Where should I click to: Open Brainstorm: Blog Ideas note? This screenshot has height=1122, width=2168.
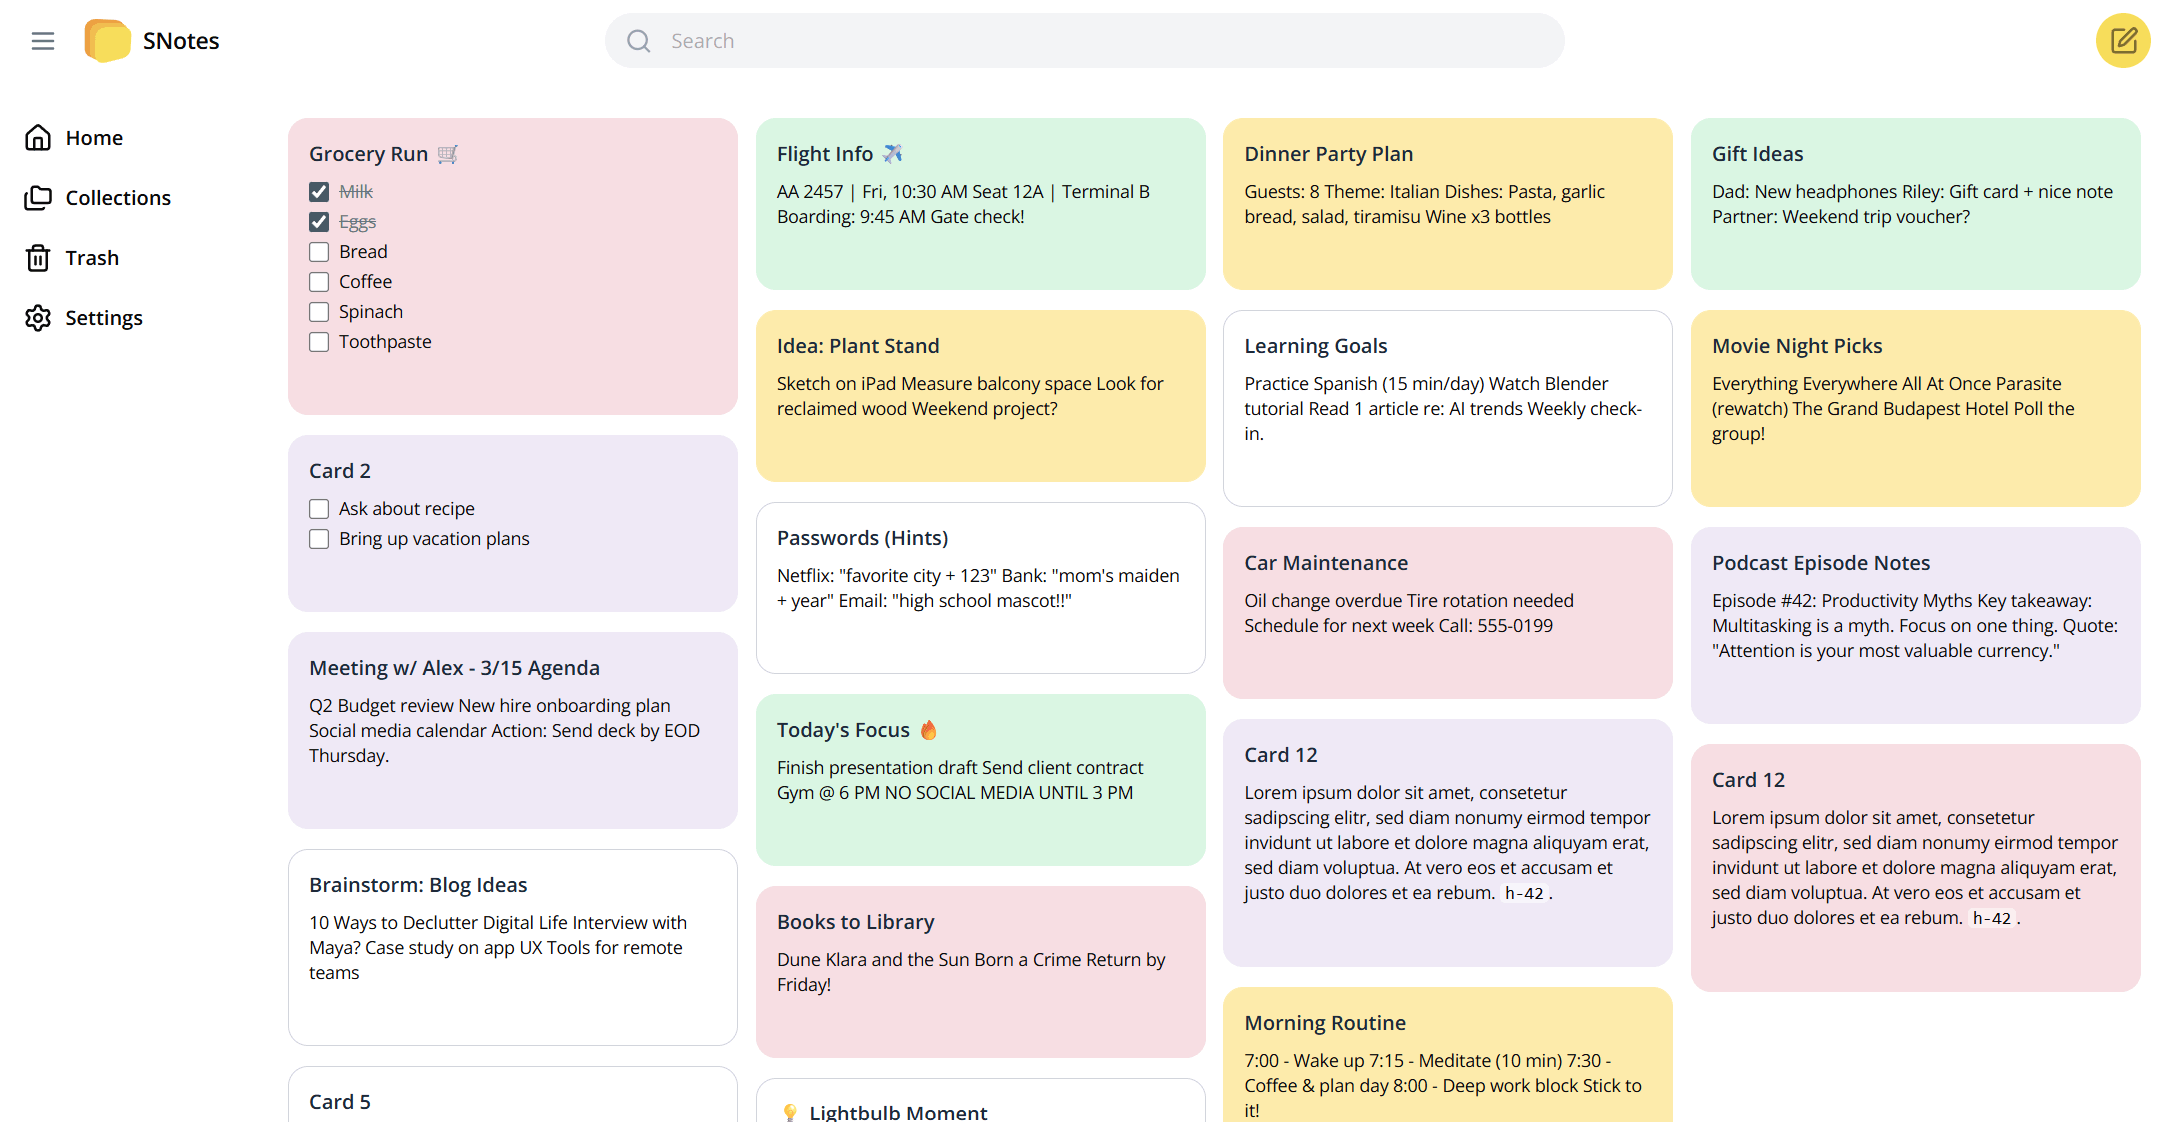[512, 947]
